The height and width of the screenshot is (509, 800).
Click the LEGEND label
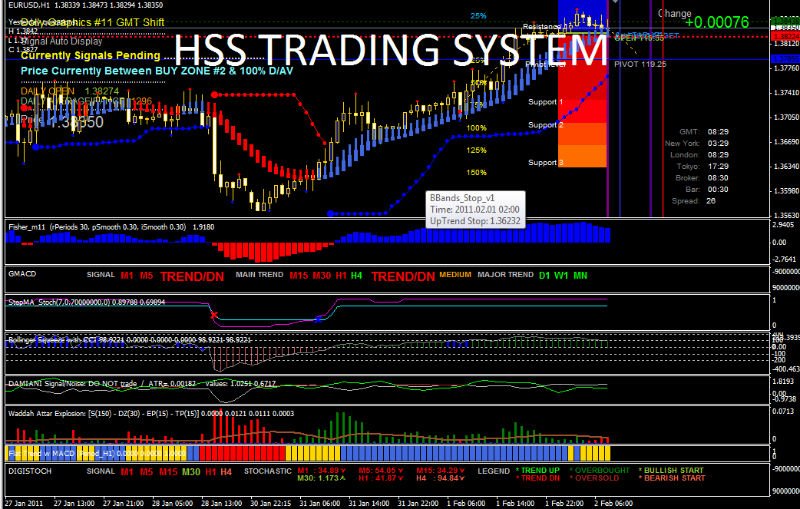[x=492, y=471]
